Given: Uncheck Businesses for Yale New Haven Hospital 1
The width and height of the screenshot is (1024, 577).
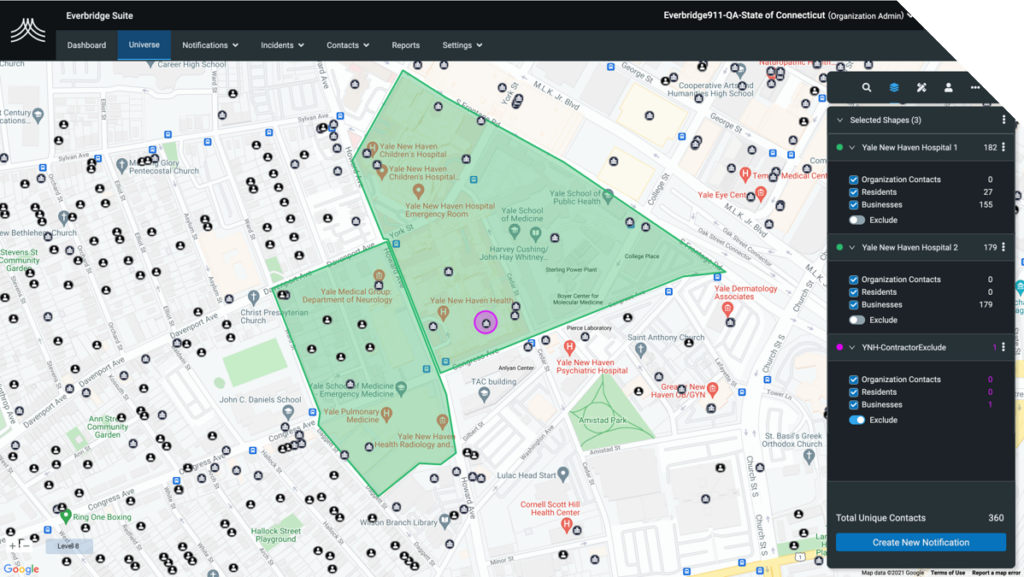Looking at the screenshot, I should click(854, 205).
